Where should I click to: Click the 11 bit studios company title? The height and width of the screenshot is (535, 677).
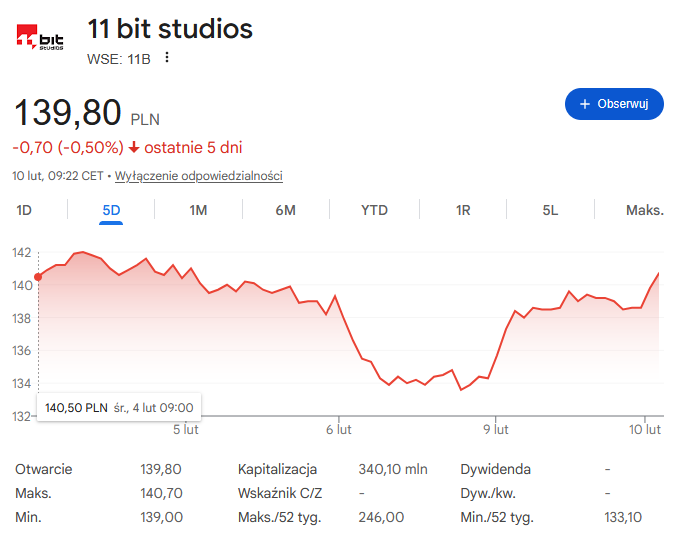(170, 29)
